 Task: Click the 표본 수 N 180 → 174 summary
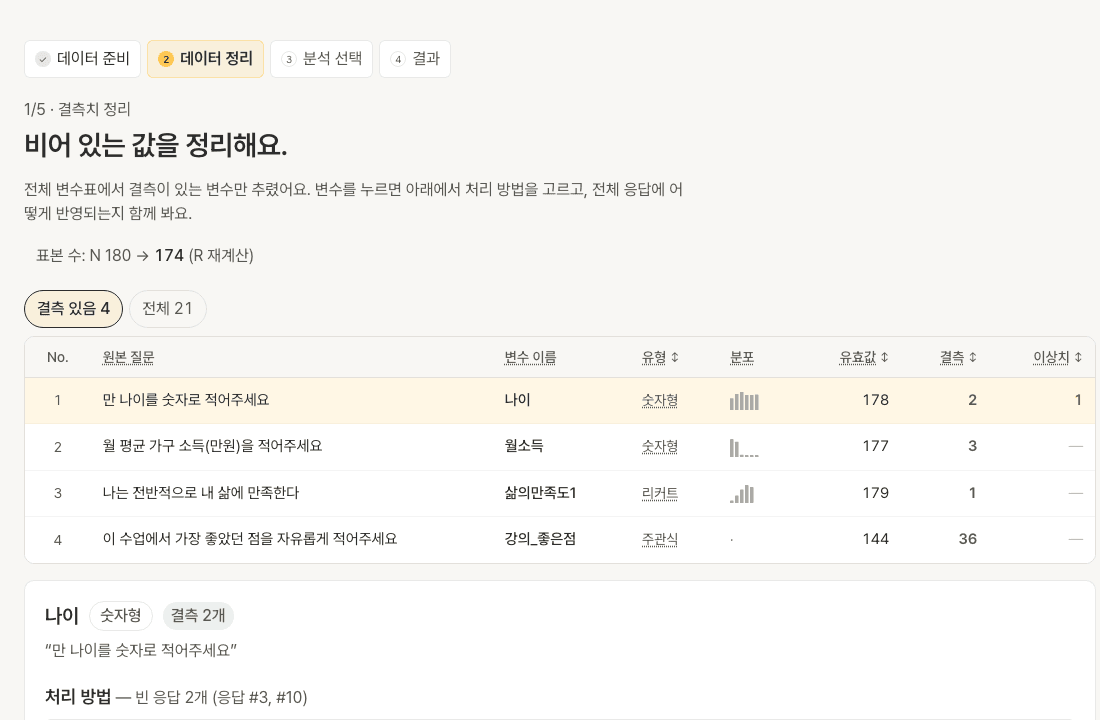[x=145, y=255]
